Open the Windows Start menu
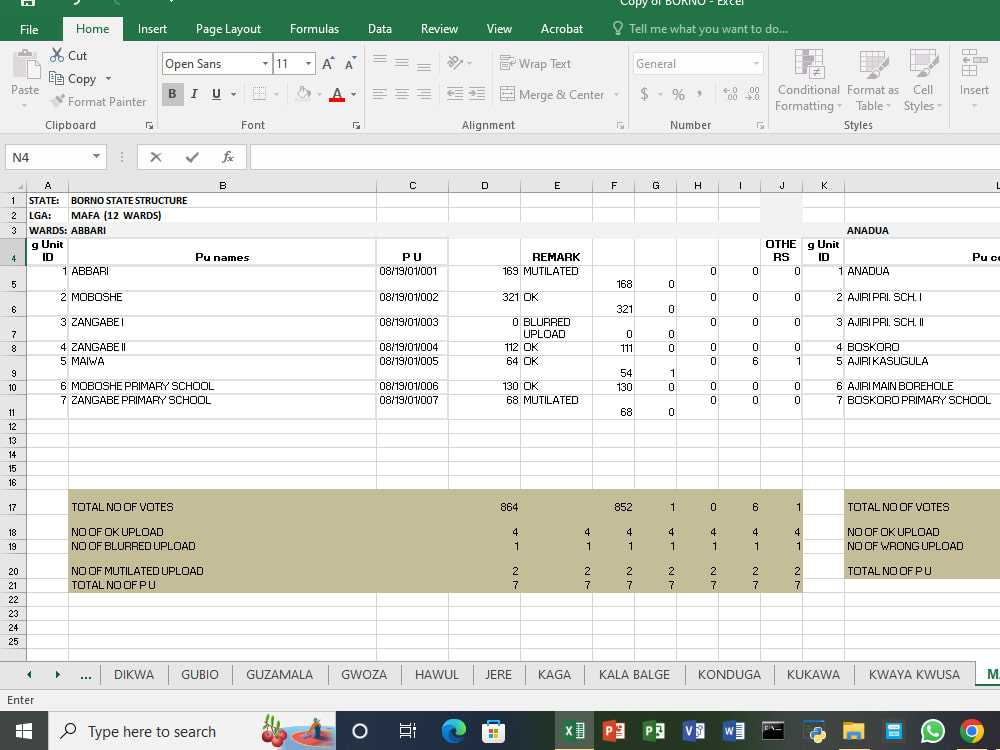The height and width of the screenshot is (750, 1000). (x=24, y=731)
